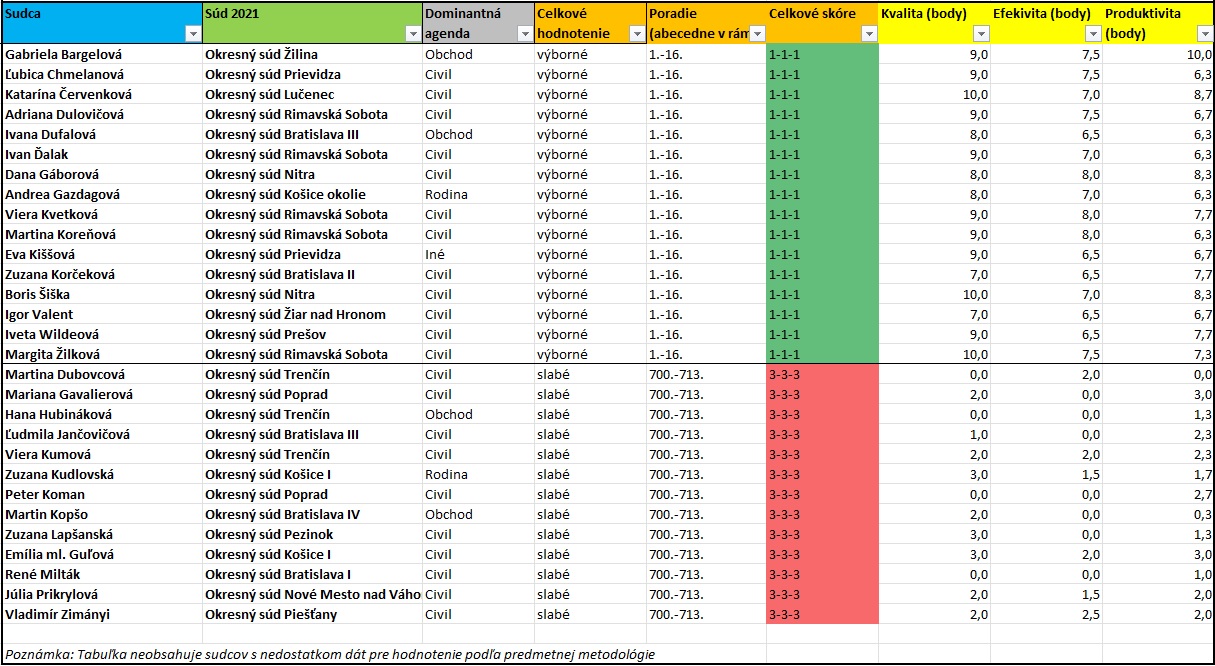The height and width of the screenshot is (666, 1215).
Task: Click the Poradie column filter arrow
Action: coord(756,34)
